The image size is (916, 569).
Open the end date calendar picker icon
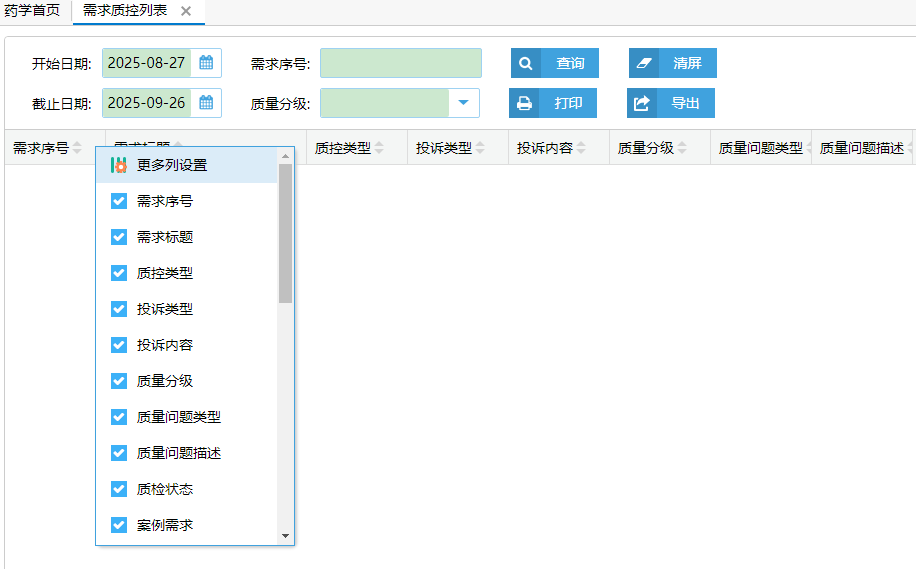pos(206,103)
